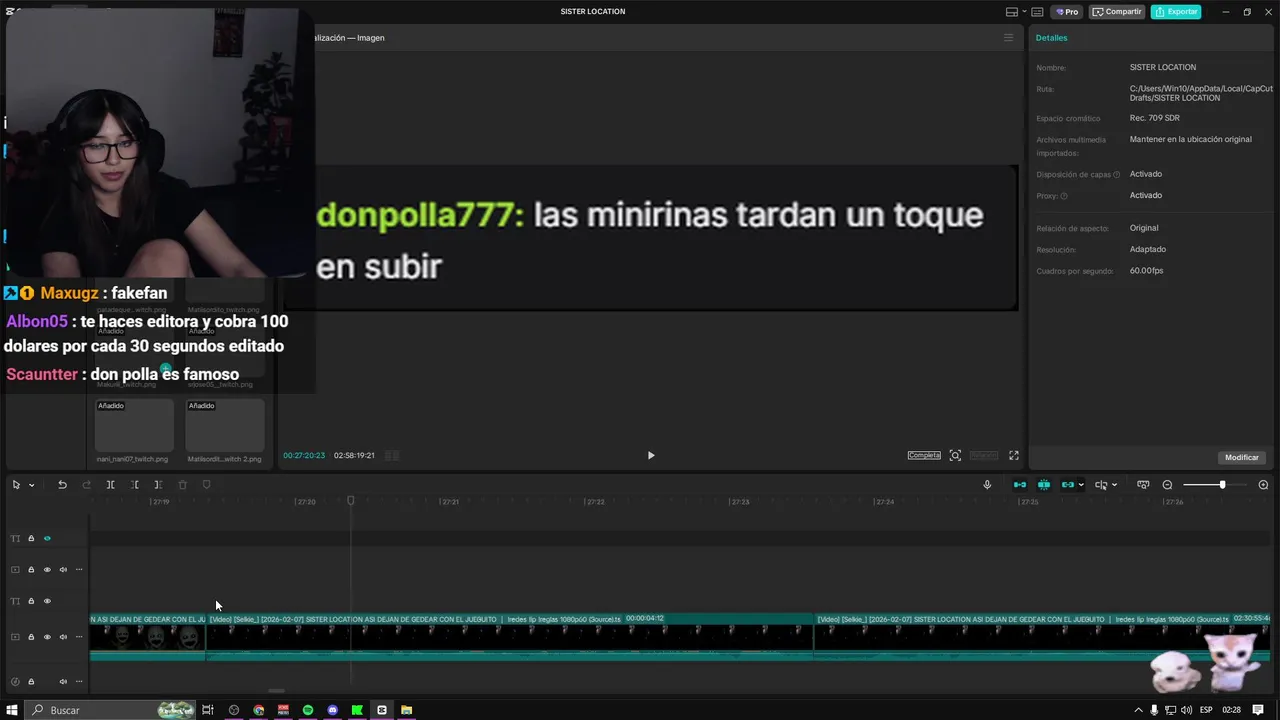Screen dimensions: 1280x720
Task: Click the 27:22 mark on timeline ruler
Action: (x=594, y=502)
